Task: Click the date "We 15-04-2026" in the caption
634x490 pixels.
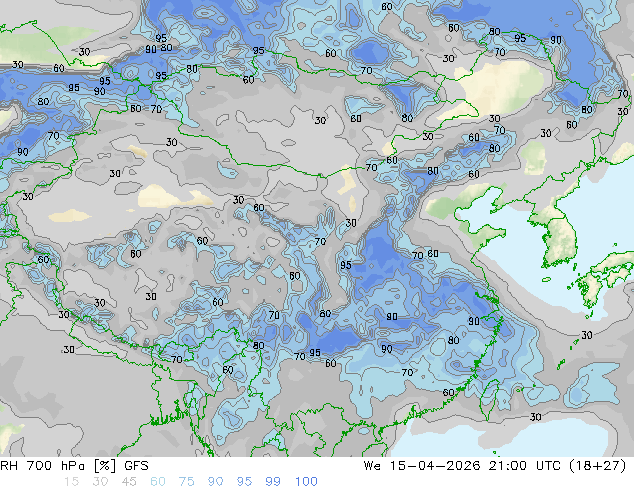Action: (x=422, y=466)
